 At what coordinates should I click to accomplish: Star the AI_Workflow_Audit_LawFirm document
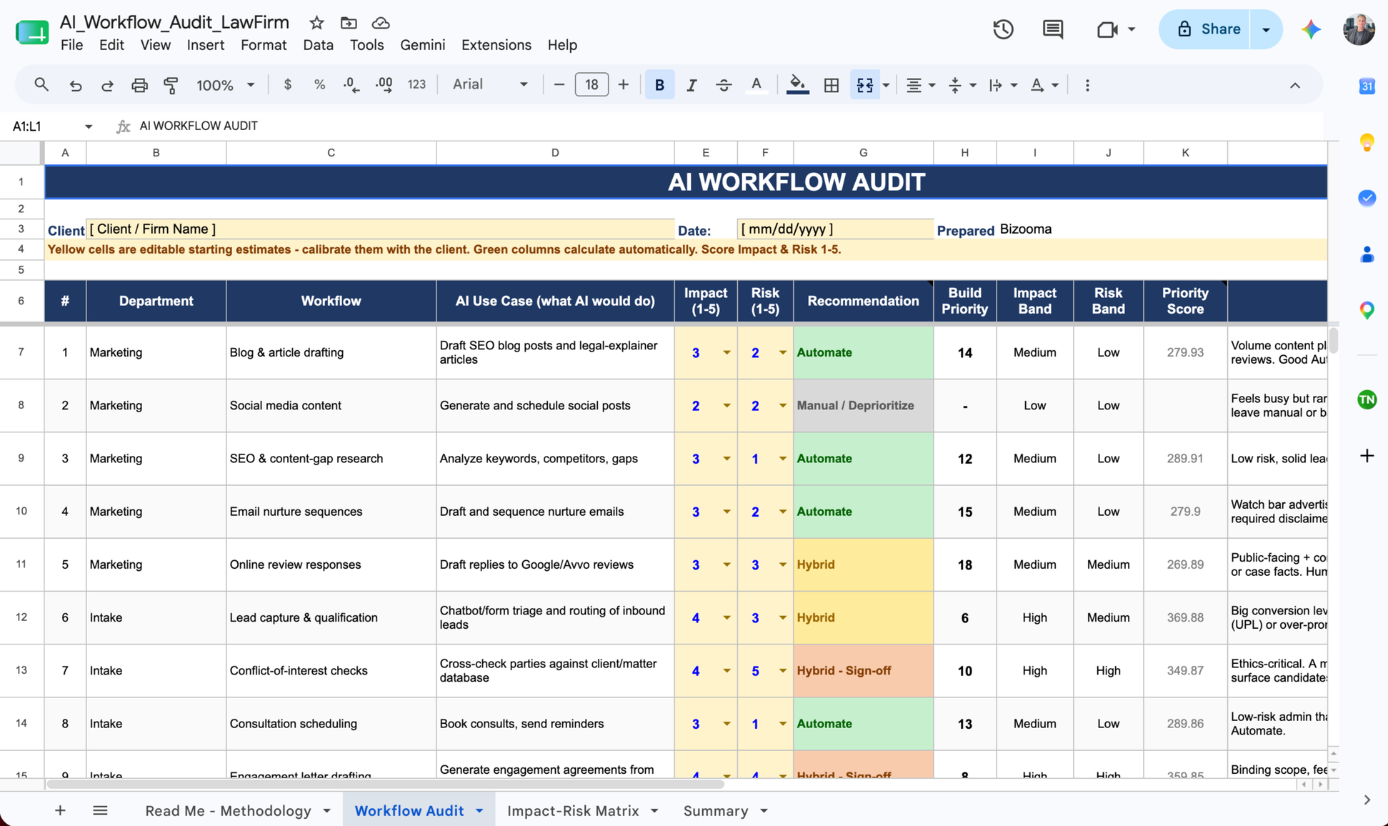316,22
